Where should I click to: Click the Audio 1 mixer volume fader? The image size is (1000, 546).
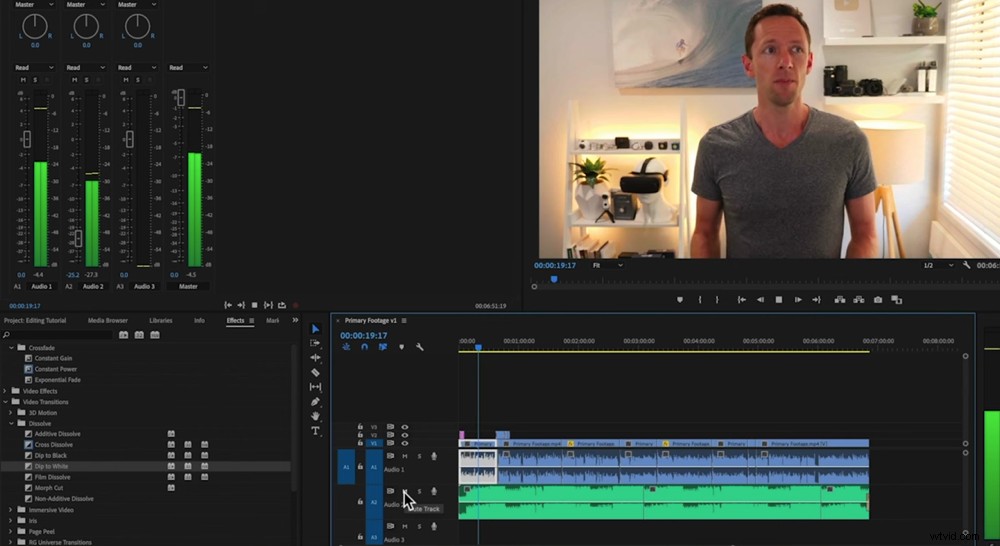pos(27,138)
